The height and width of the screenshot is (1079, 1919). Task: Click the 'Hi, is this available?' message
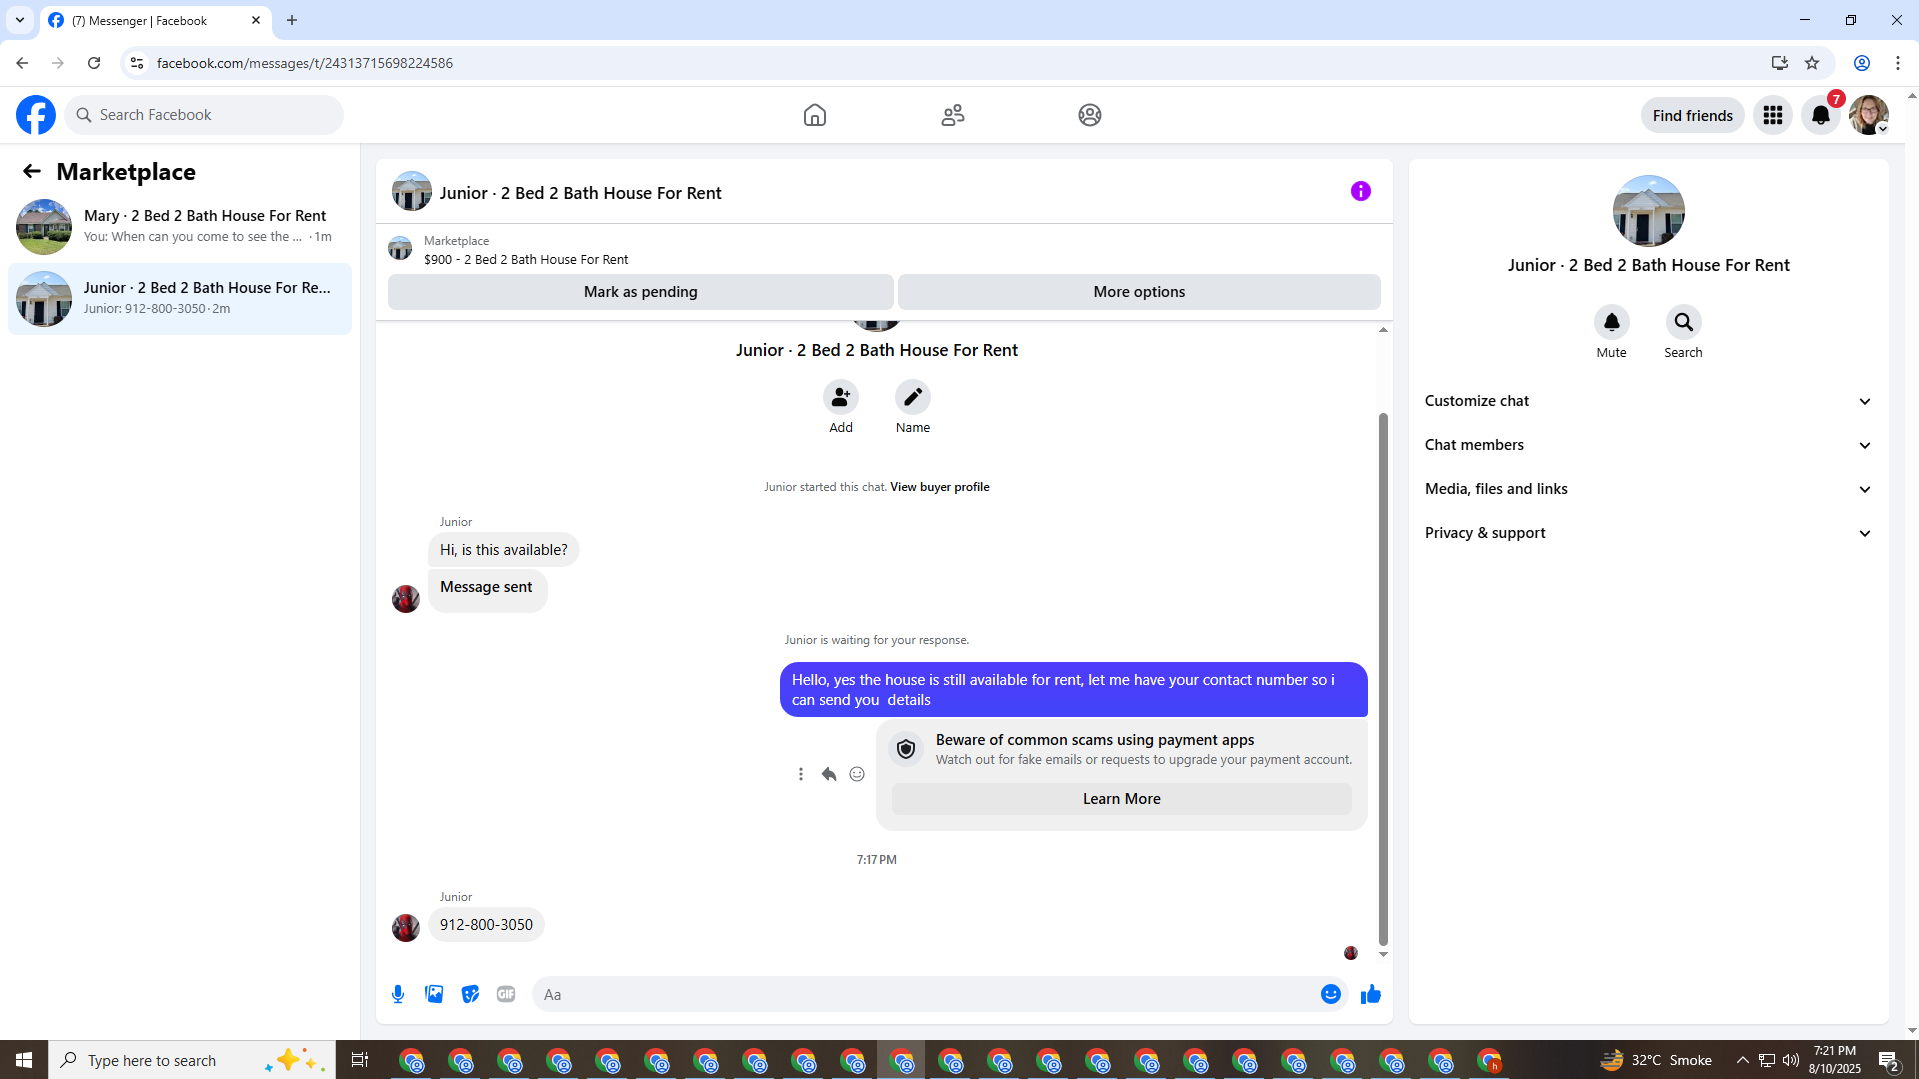[x=504, y=550]
